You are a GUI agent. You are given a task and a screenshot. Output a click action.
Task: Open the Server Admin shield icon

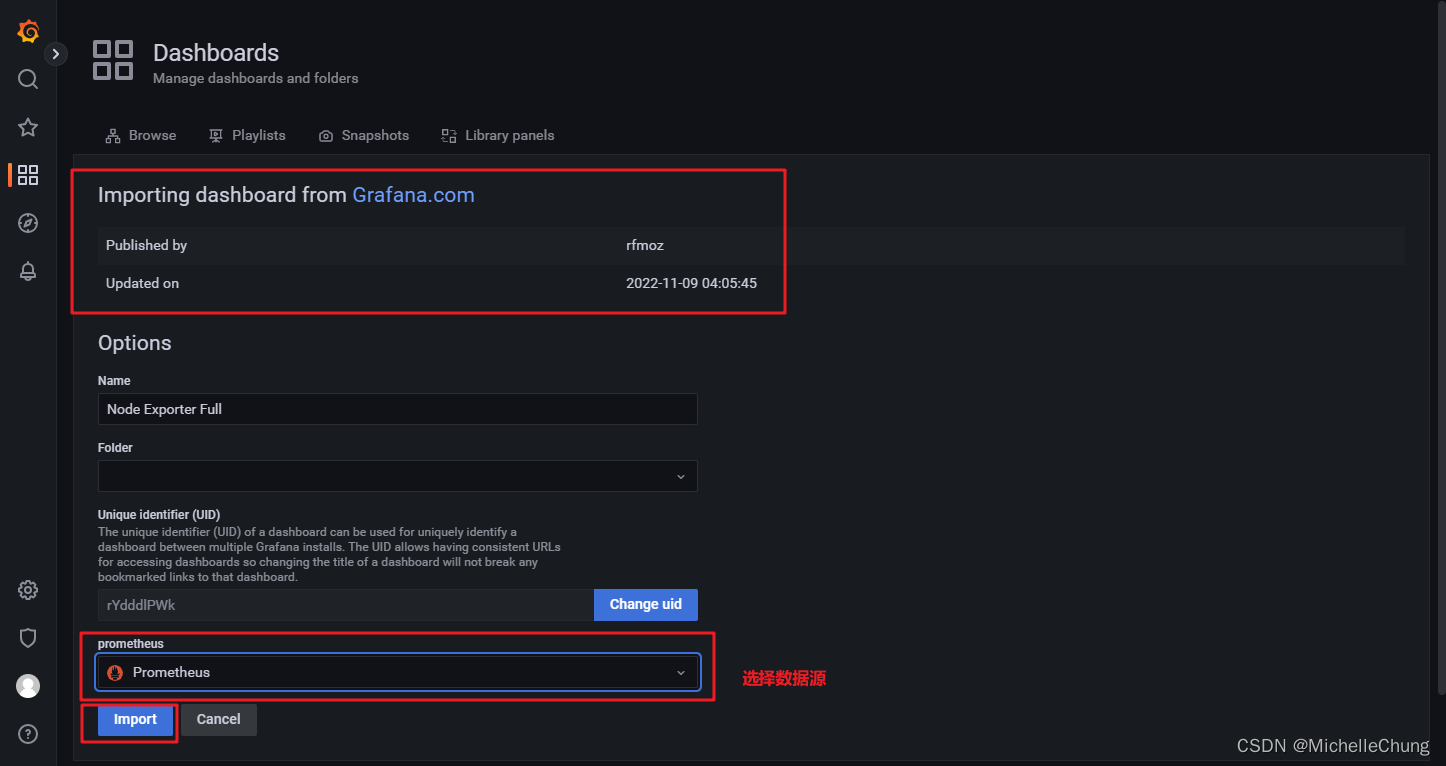[28, 638]
